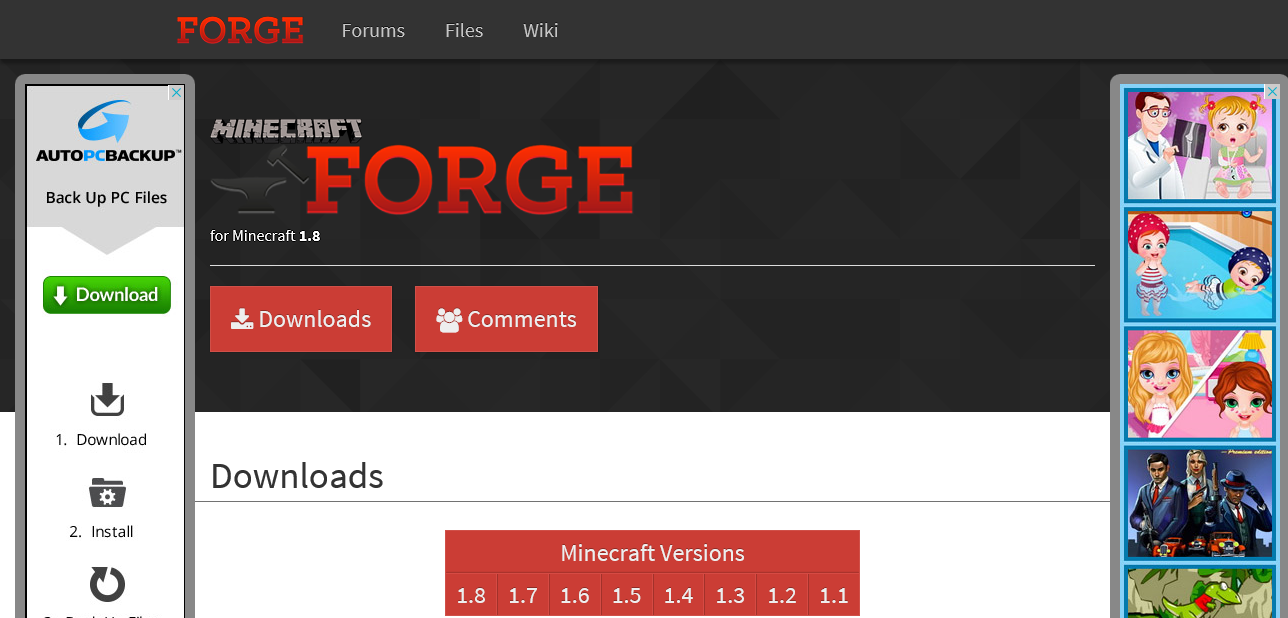
Task: Open the Files page
Action: click(464, 30)
